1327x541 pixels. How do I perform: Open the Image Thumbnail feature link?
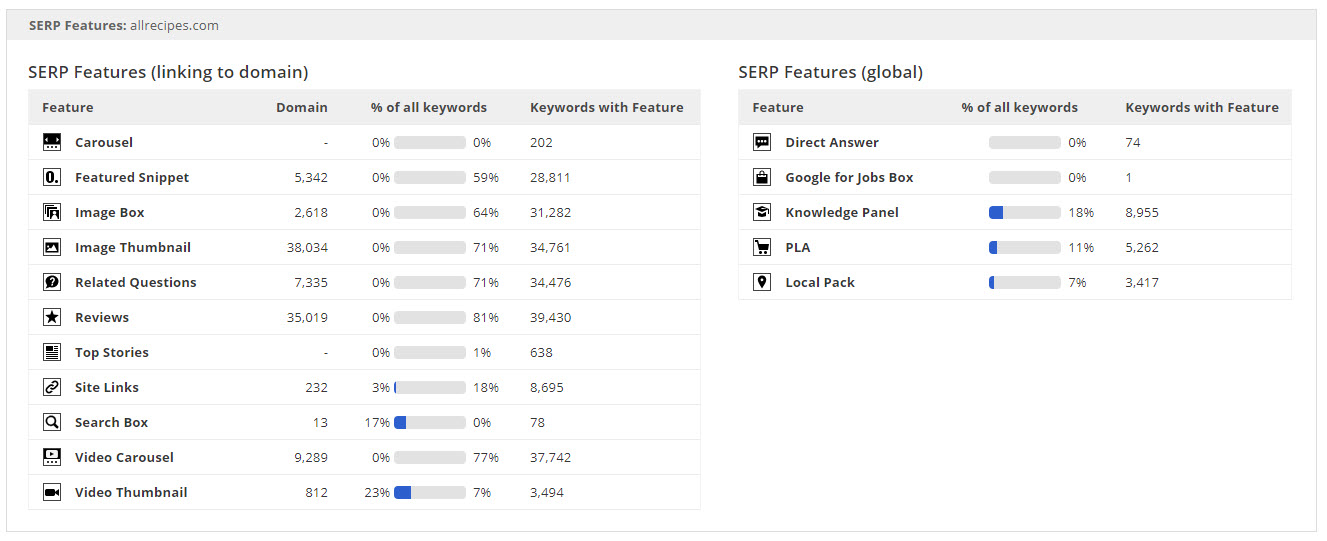[x=132, y=247]
